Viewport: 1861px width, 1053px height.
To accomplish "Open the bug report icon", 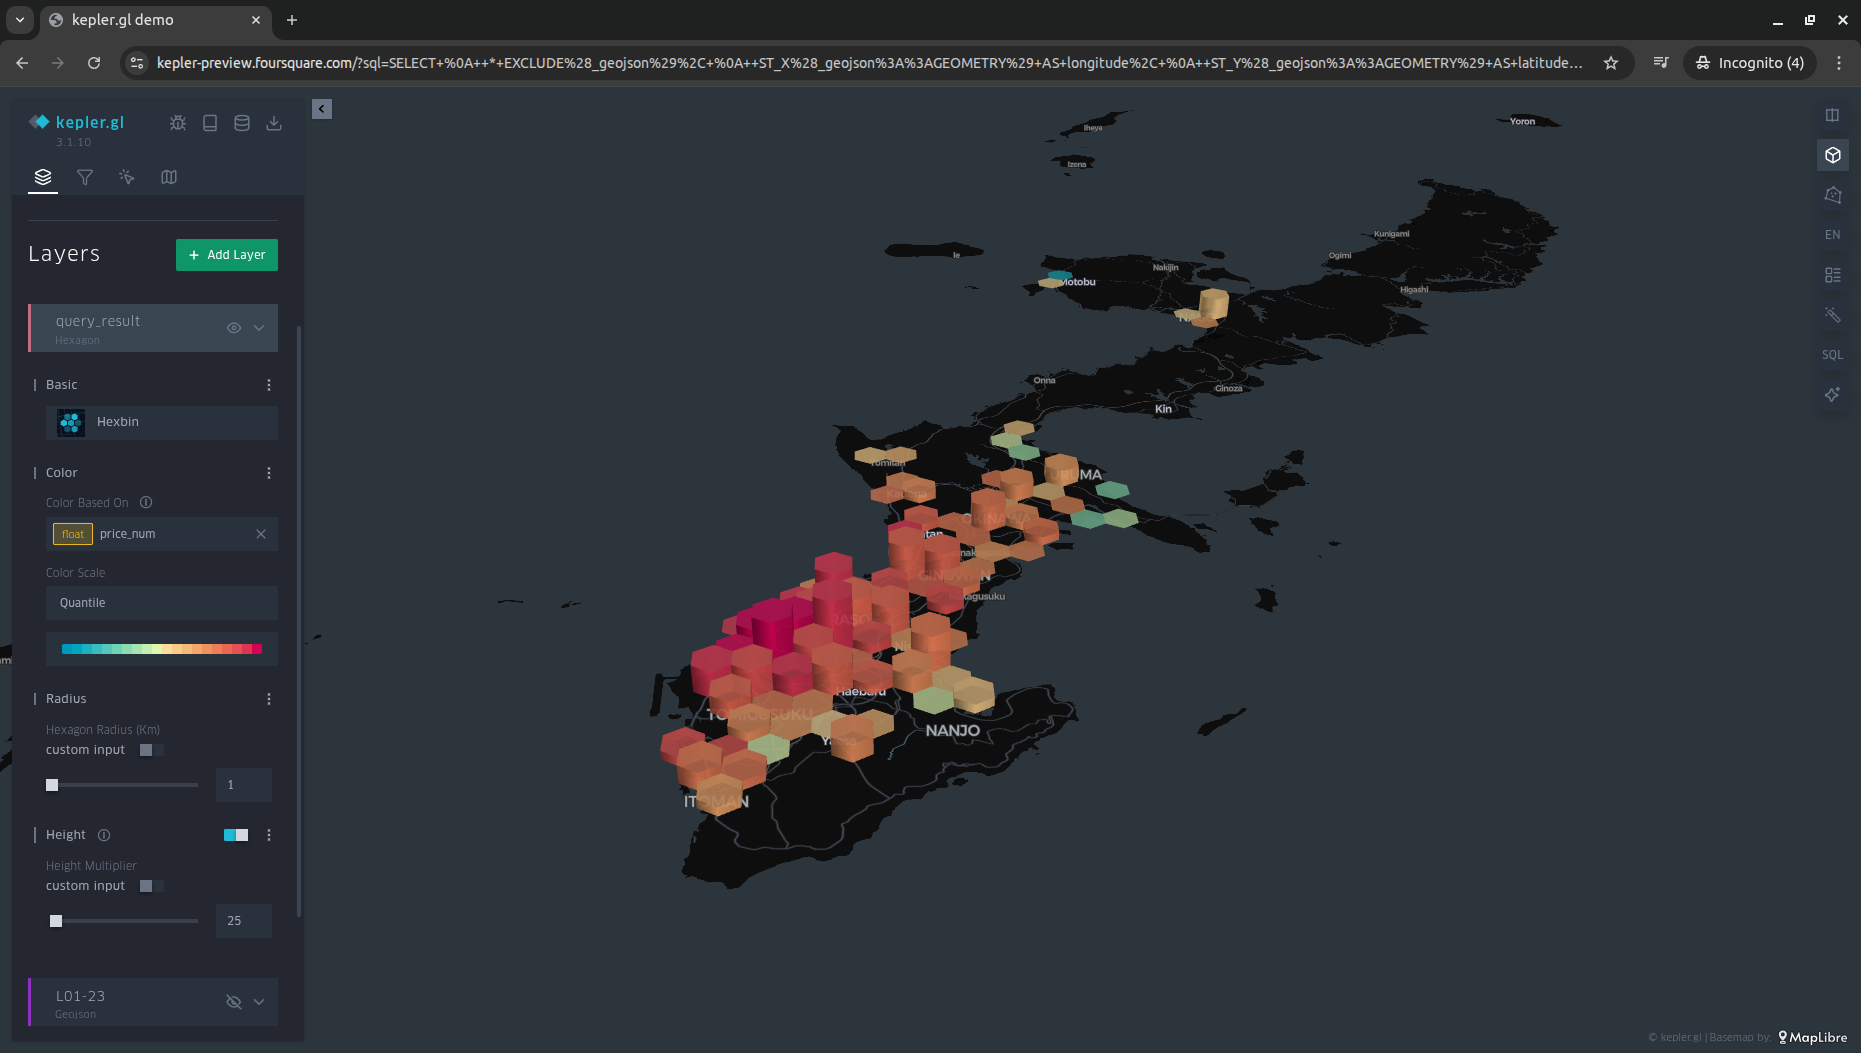I will [x=178, y=123].
